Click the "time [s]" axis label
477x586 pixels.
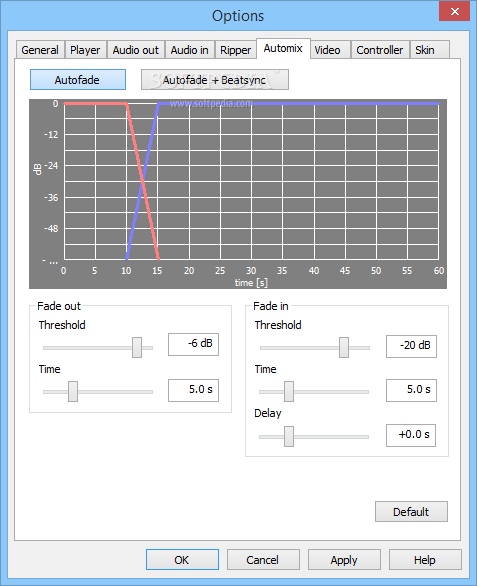click(251, 283)
